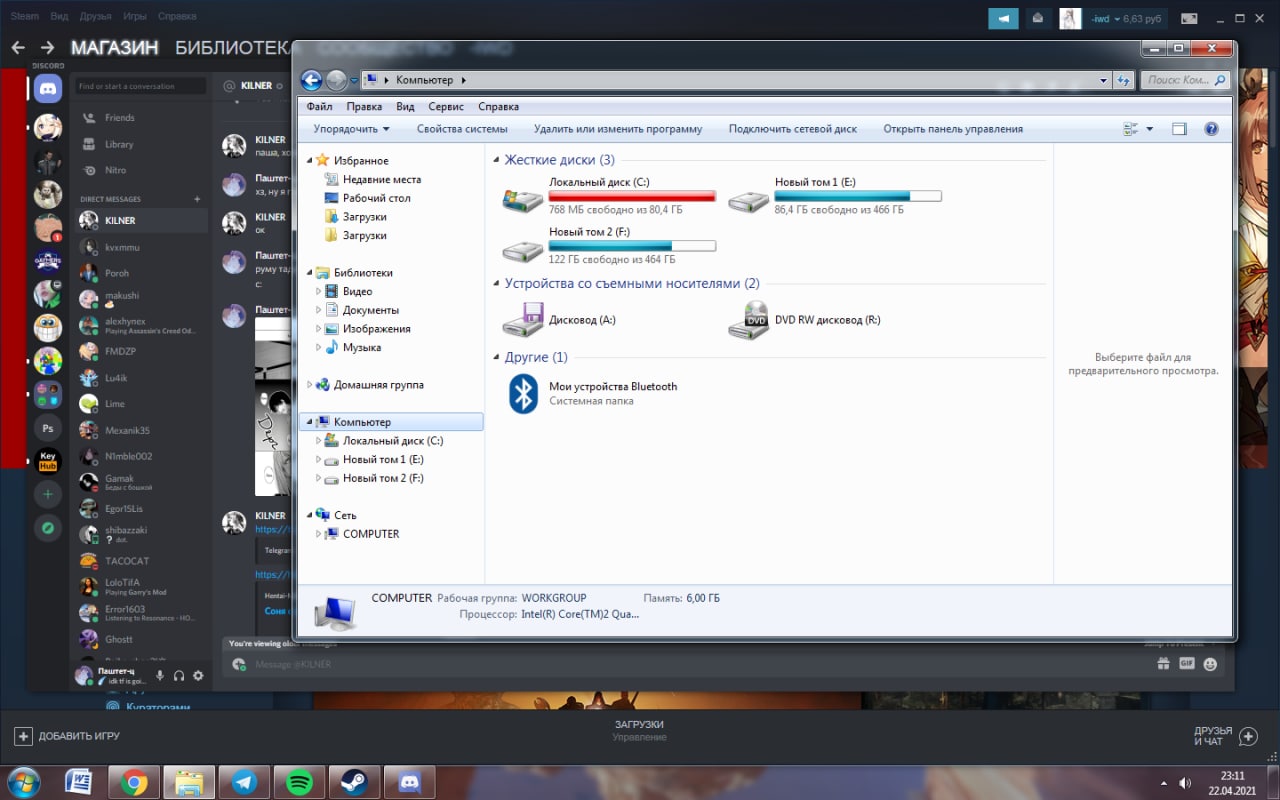The height and width of the screenshot is (800, 1280).
Task: Open the Discord gift icon in message bar
Action: (1163, 663)
